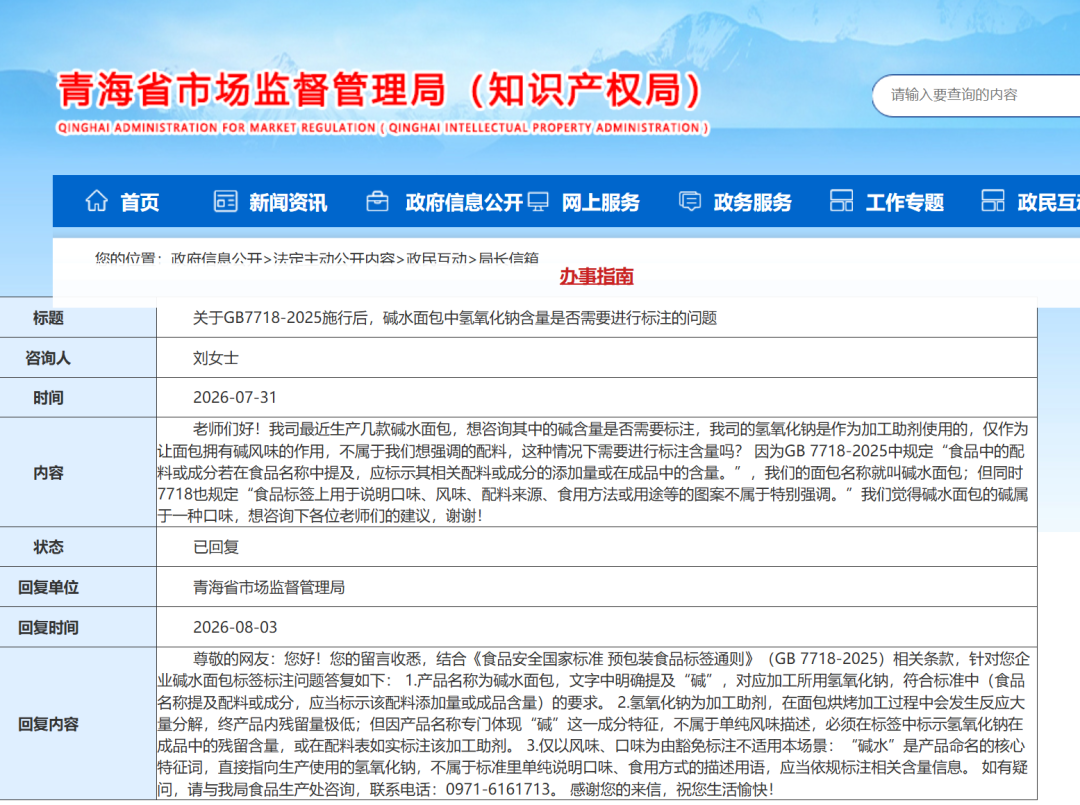Click breadcrumb link 法定主动公开内容
Image resolution: width=1080 pixels, height=805 pixels.
click(x=334, y=259)
